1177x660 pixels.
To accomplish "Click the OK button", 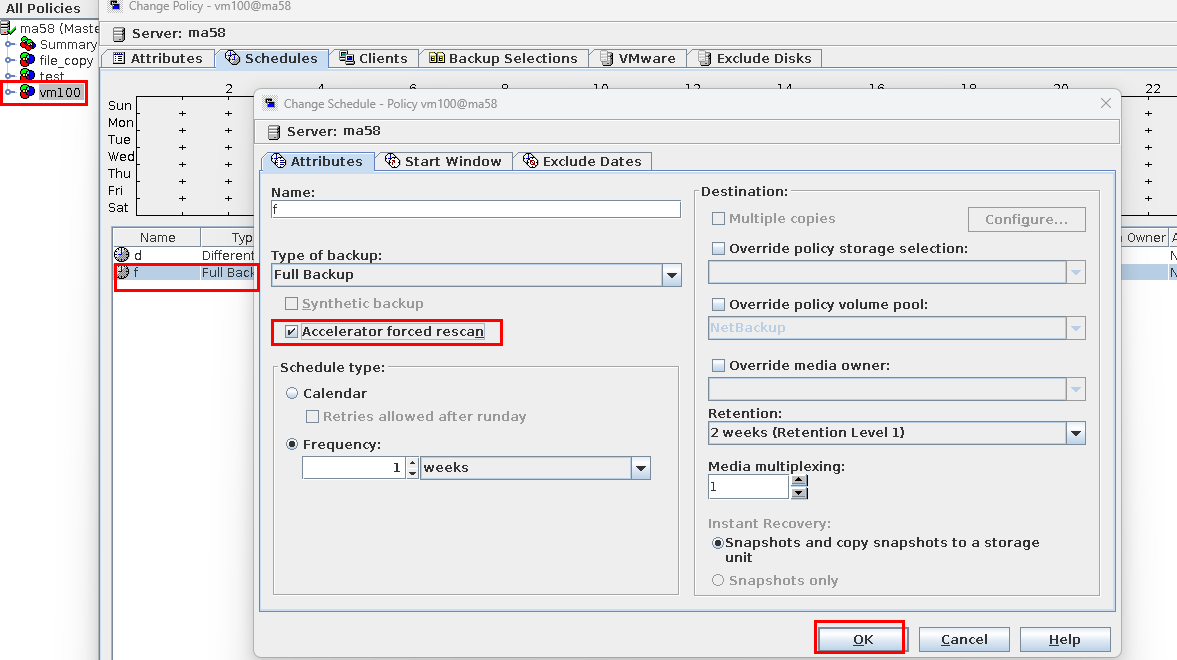I will pyautogui.click(x=862, y=640).
